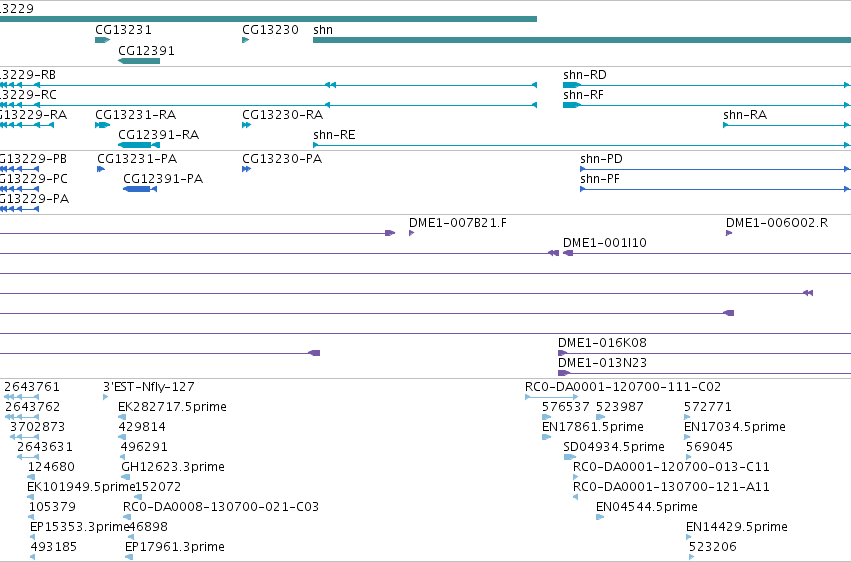Click the shn gene span bar
The width and height of the screenshot is (851, 562).
(582, 40)
